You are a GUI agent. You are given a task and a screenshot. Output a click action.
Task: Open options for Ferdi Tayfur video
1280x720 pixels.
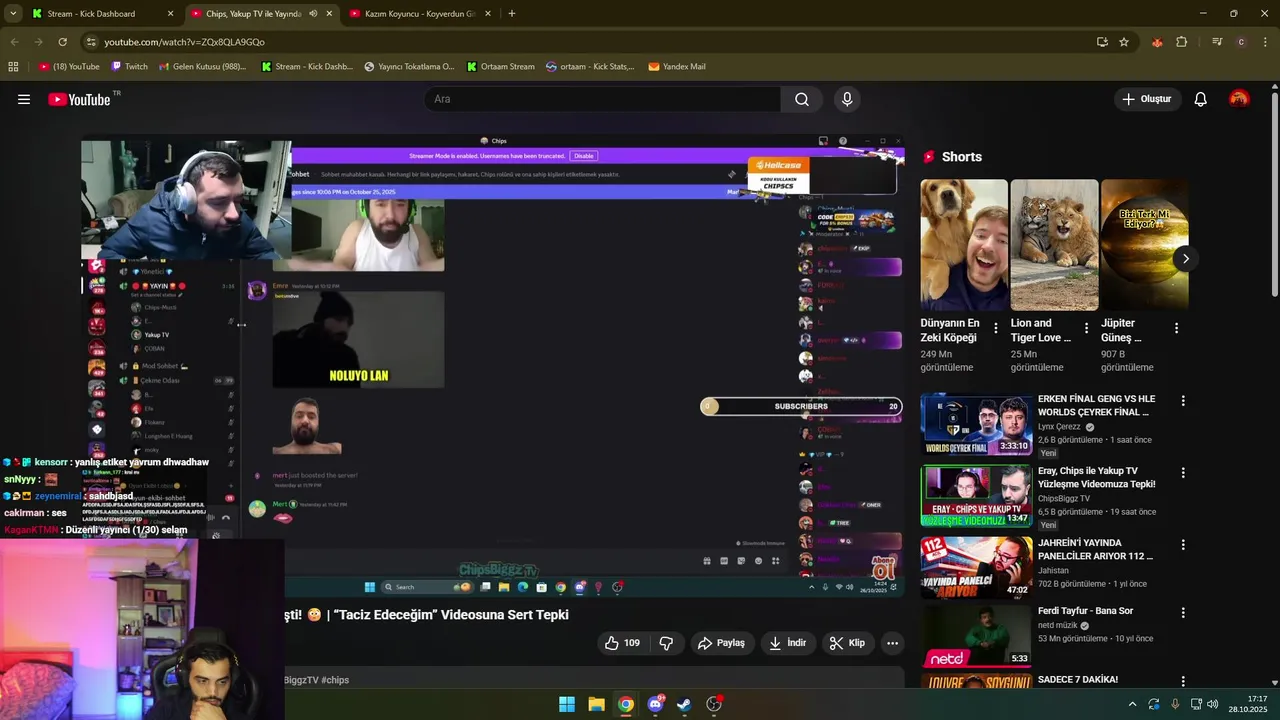[x=1183, y=612]
